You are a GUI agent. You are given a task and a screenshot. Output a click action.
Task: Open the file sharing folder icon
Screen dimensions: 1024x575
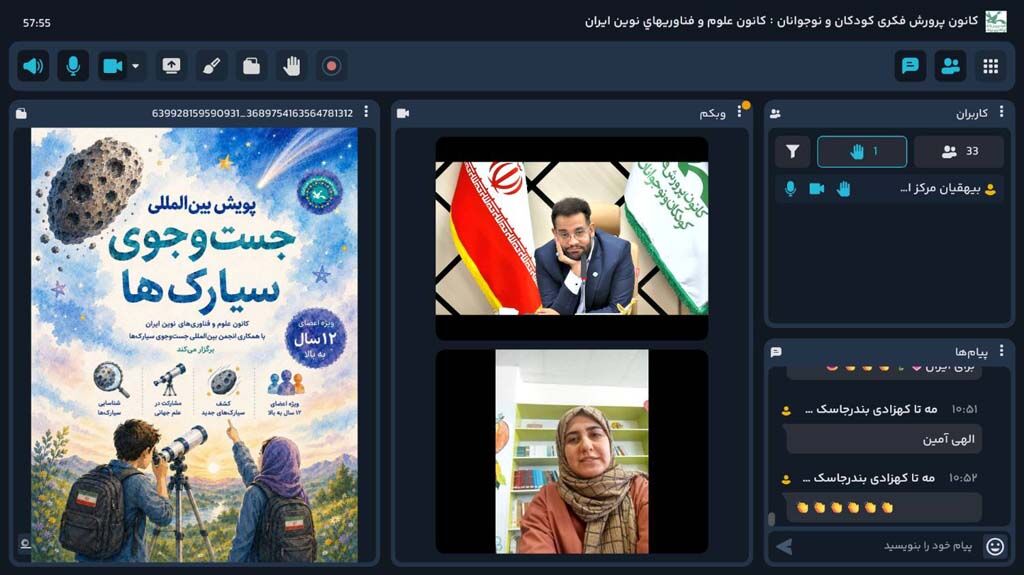click(x=251, y=66)
